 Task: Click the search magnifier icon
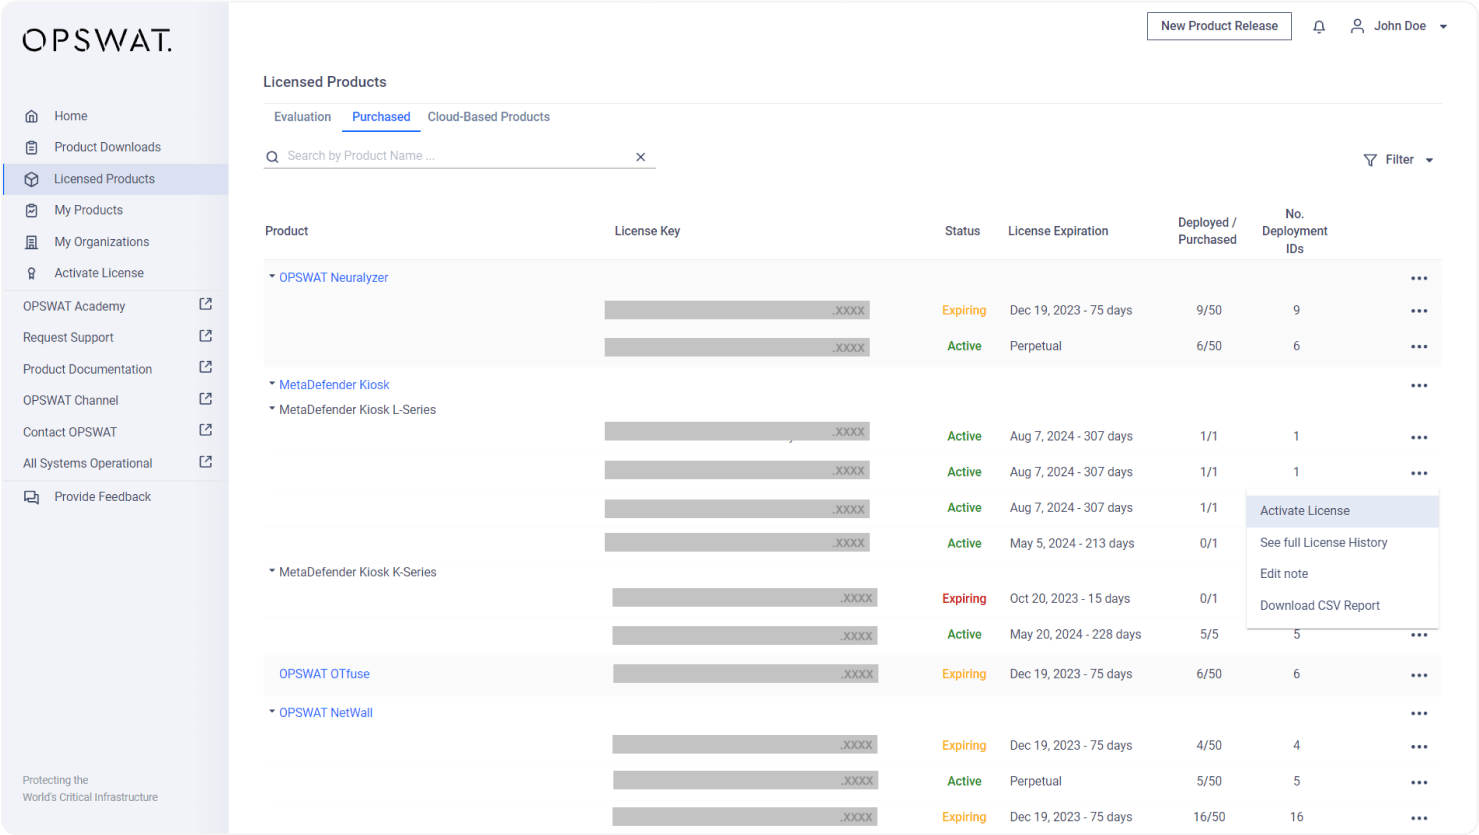272,157
